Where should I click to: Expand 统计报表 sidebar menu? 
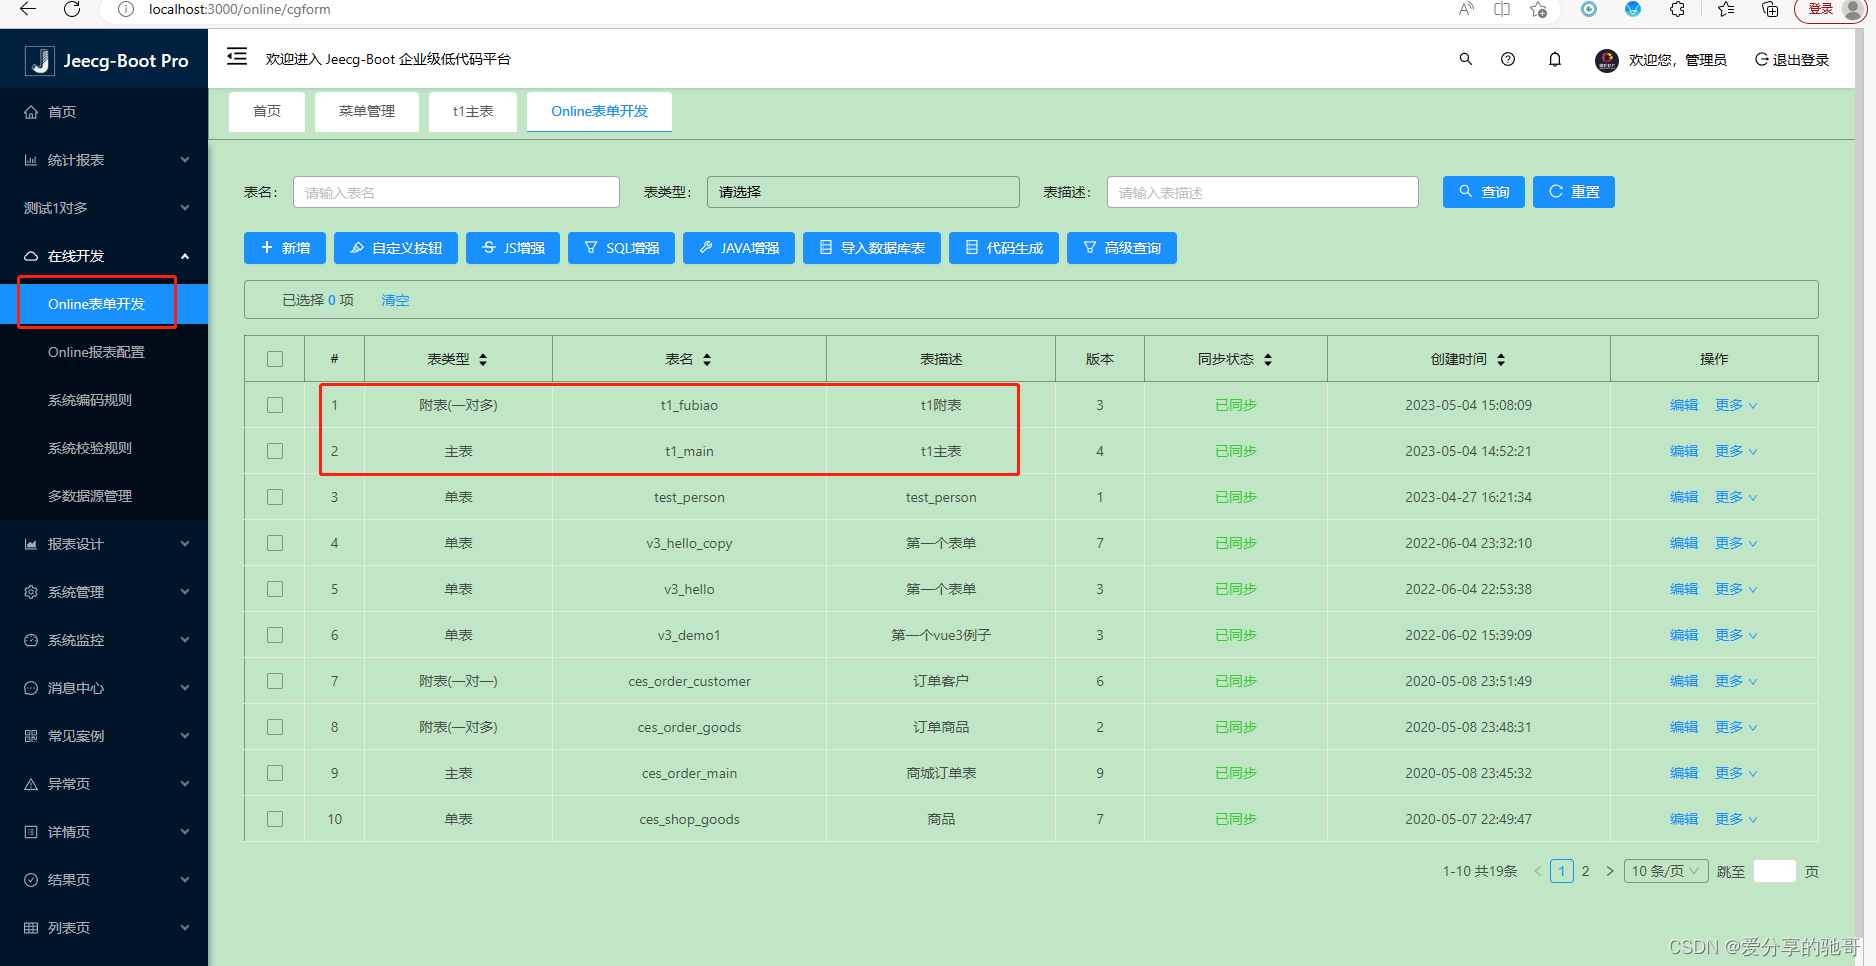(x=104, y=160)
